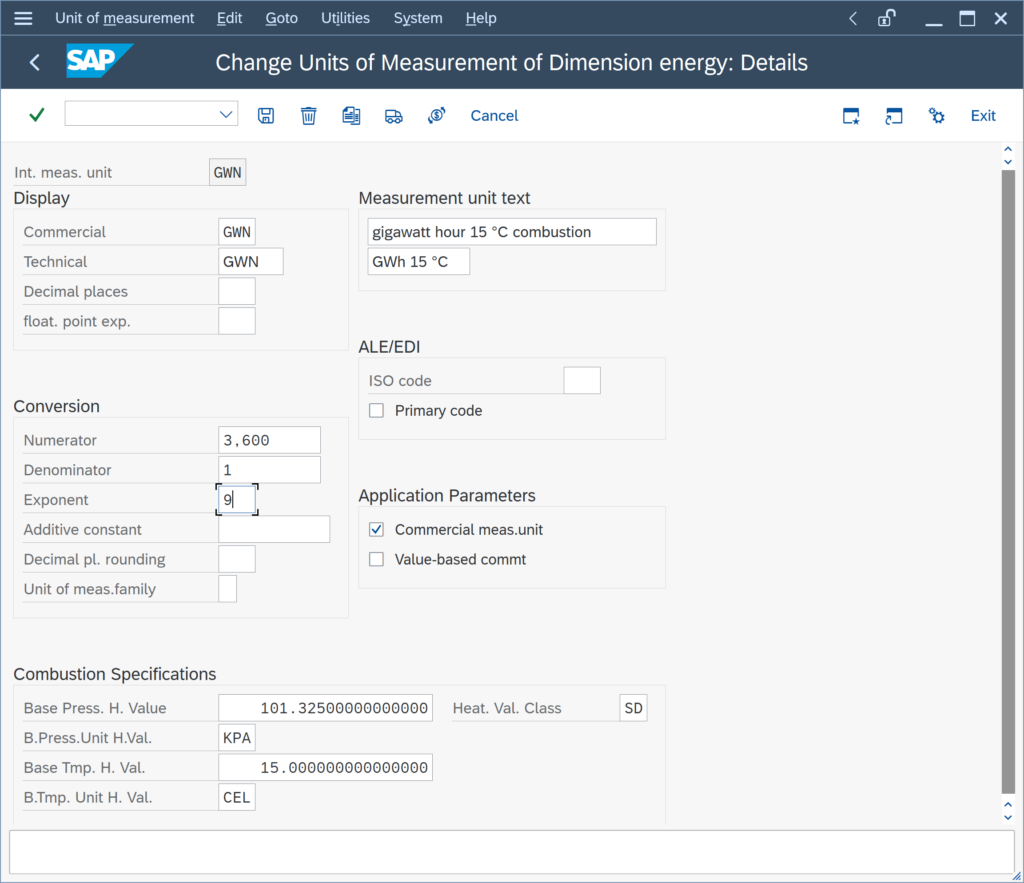Image resolution: width=1024 pixels, height=883 pixels.
Task: Click the Cancel button
Action: click(494, 116)
